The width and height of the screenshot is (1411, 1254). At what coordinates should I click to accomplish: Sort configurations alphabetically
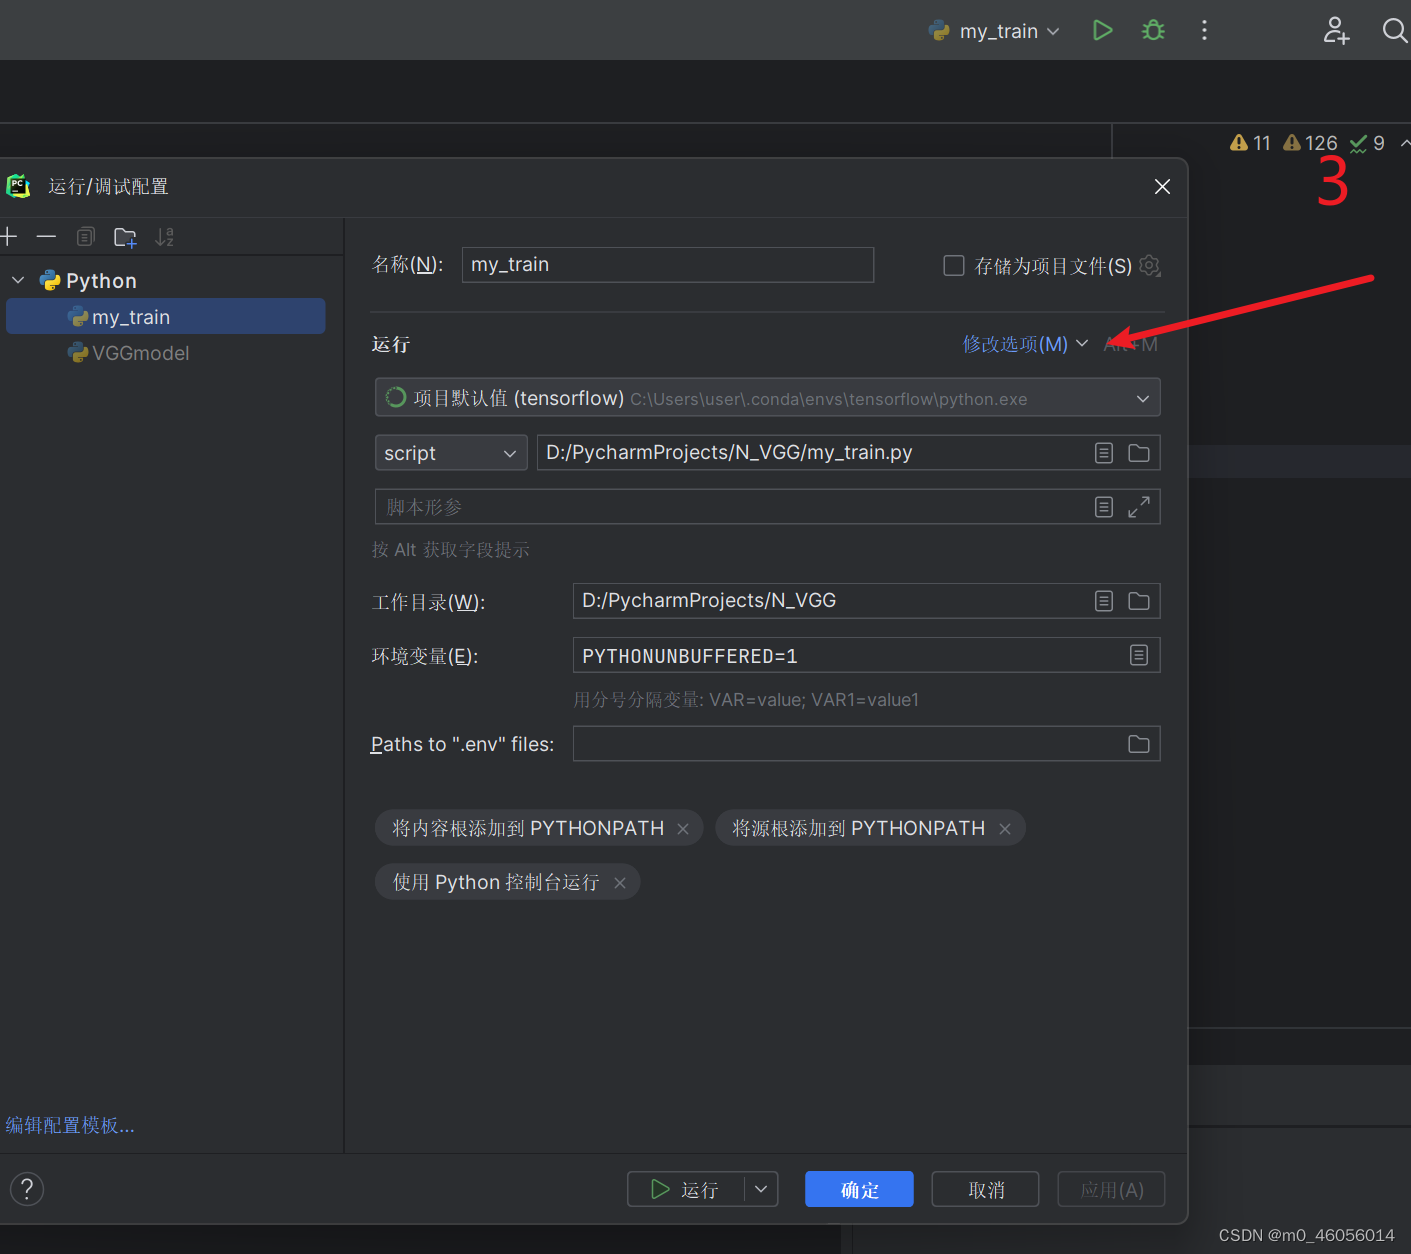click(164, 236)
